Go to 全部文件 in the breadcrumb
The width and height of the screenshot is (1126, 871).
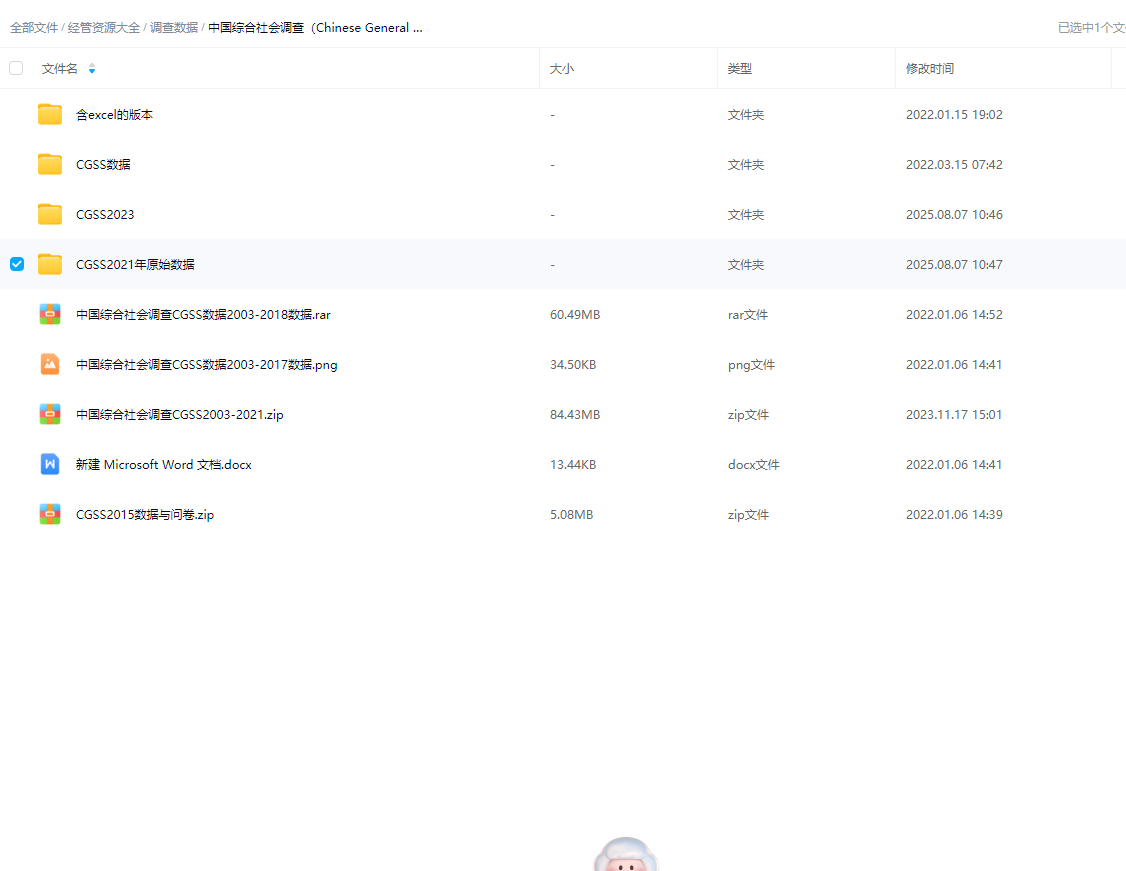tap(34, 28)
